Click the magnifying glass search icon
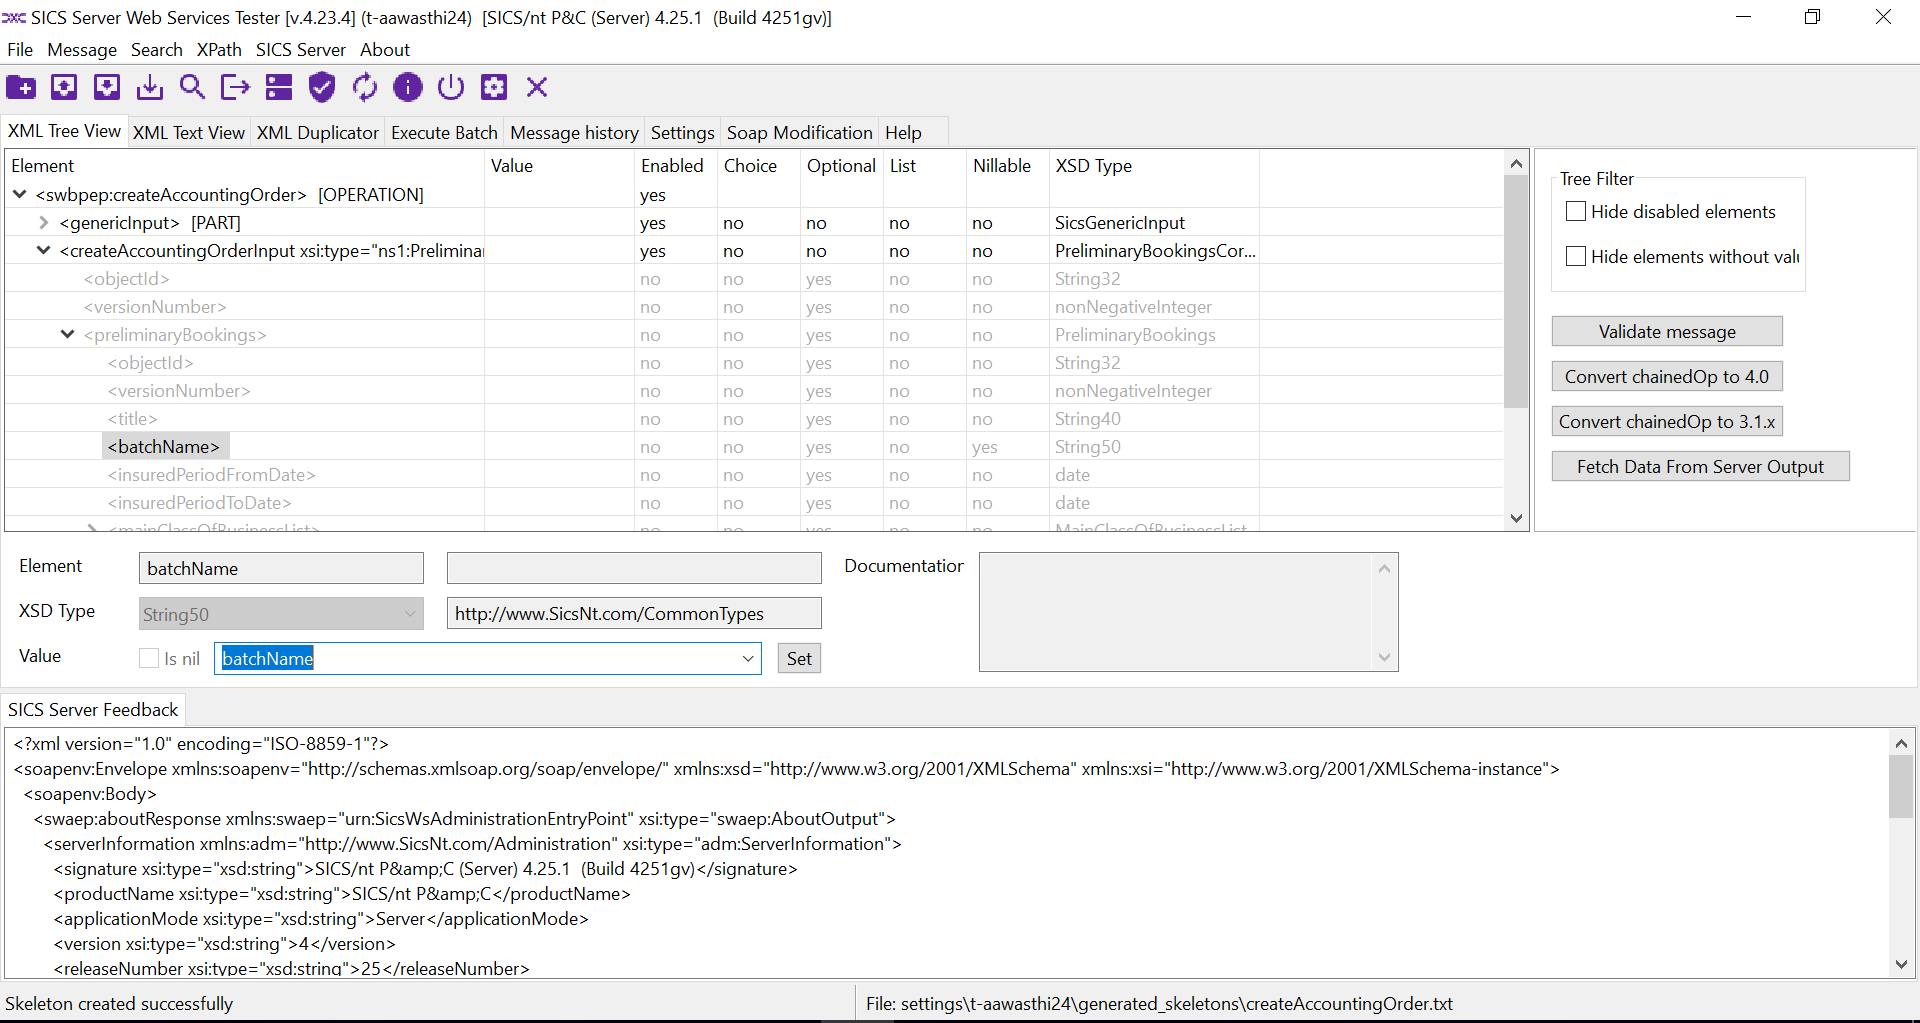1920x1023 pixels. [x=192, y=88]
